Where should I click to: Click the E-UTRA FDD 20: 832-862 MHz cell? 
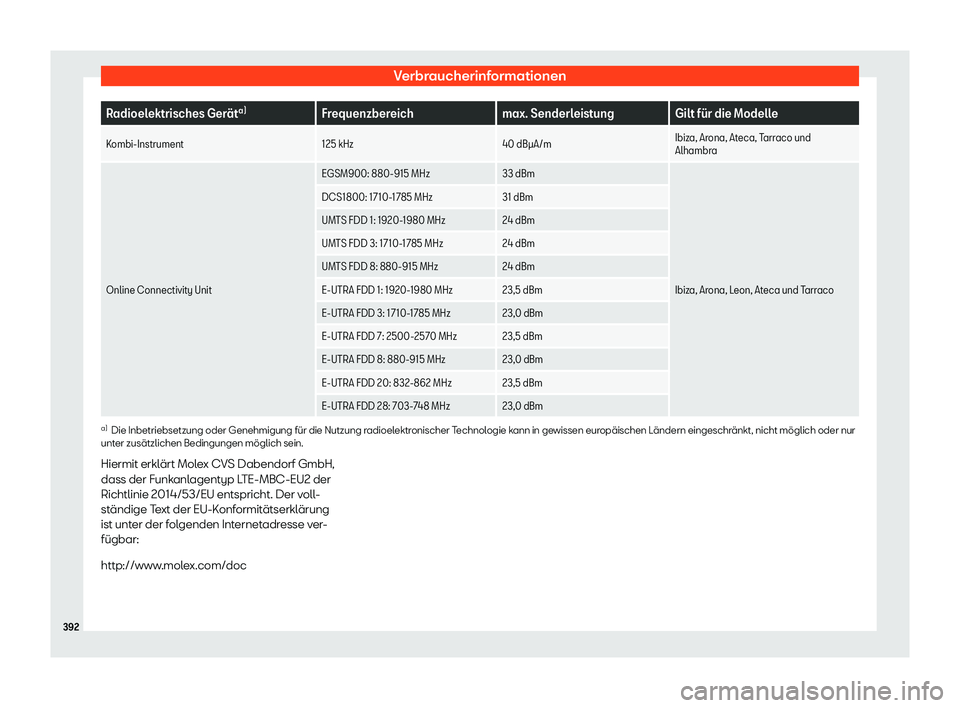pyautogui.click(x=405, y=383)
